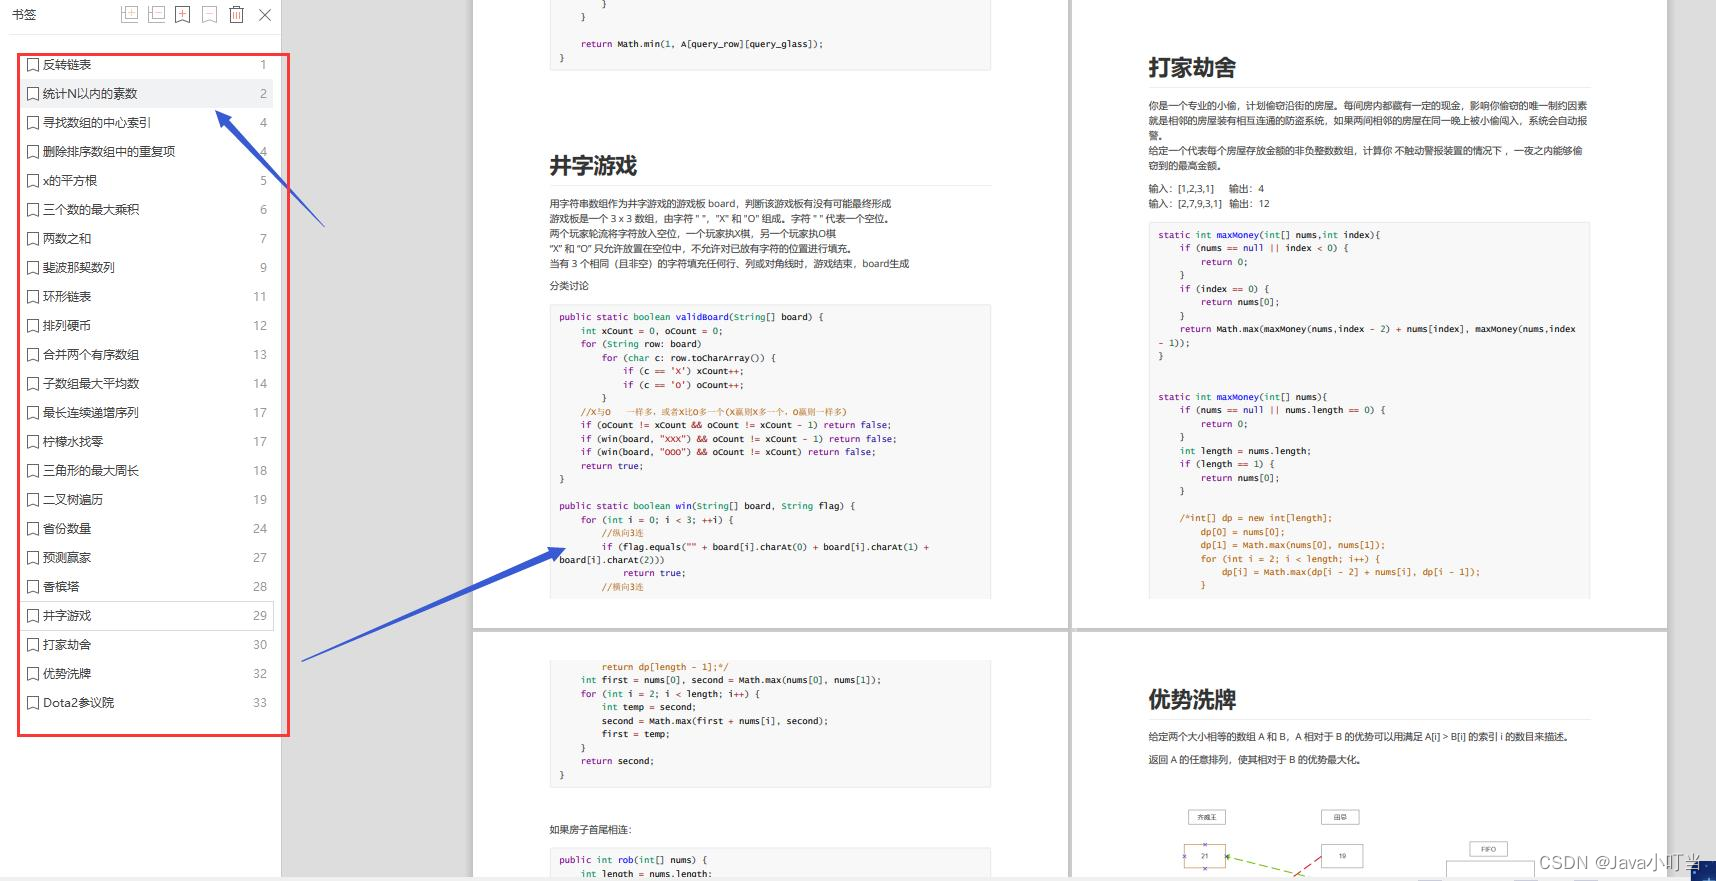Click the 井字游戏 section heading
This screenshot has height=881, width=1716.
593,166
